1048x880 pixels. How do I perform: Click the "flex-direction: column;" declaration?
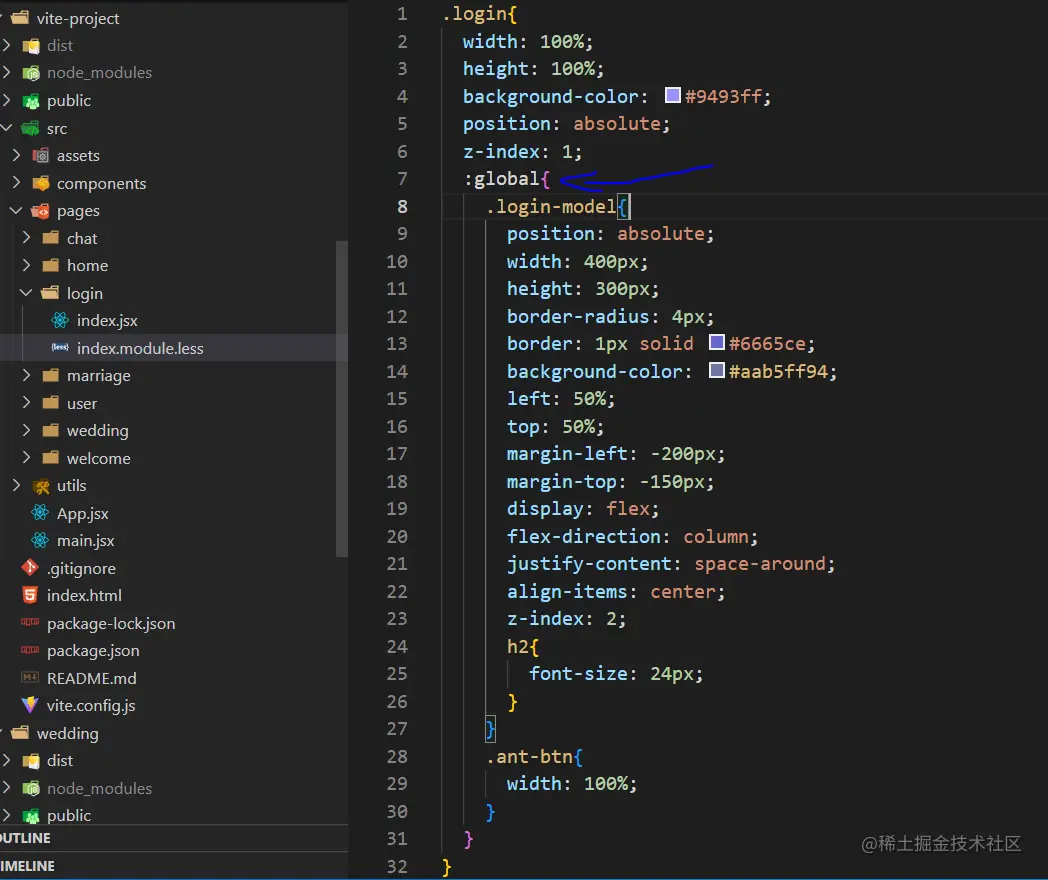tap(632, 537)
